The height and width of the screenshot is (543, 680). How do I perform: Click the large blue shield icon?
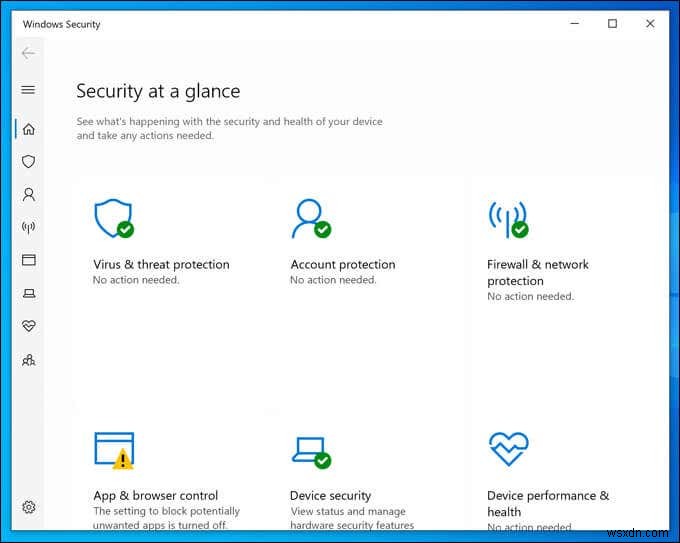click(112, 218)
